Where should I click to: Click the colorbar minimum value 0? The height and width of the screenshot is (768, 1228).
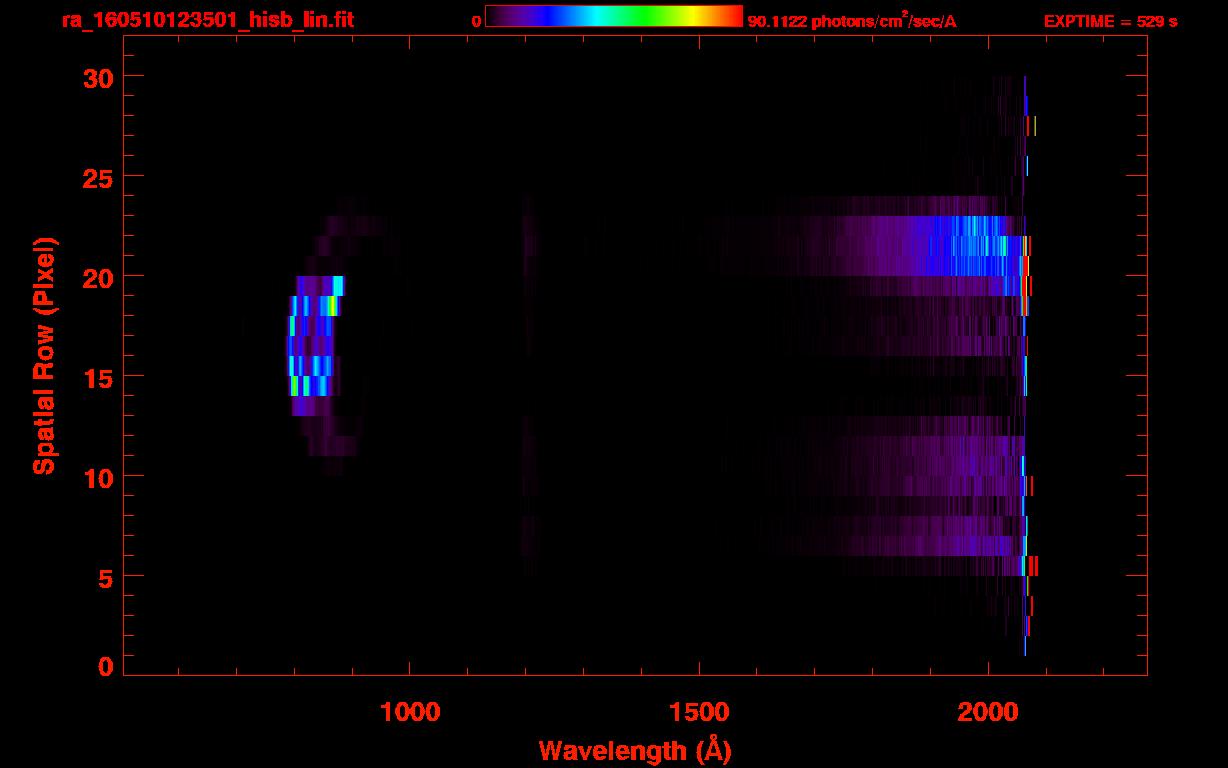click(x=477, y=21)
